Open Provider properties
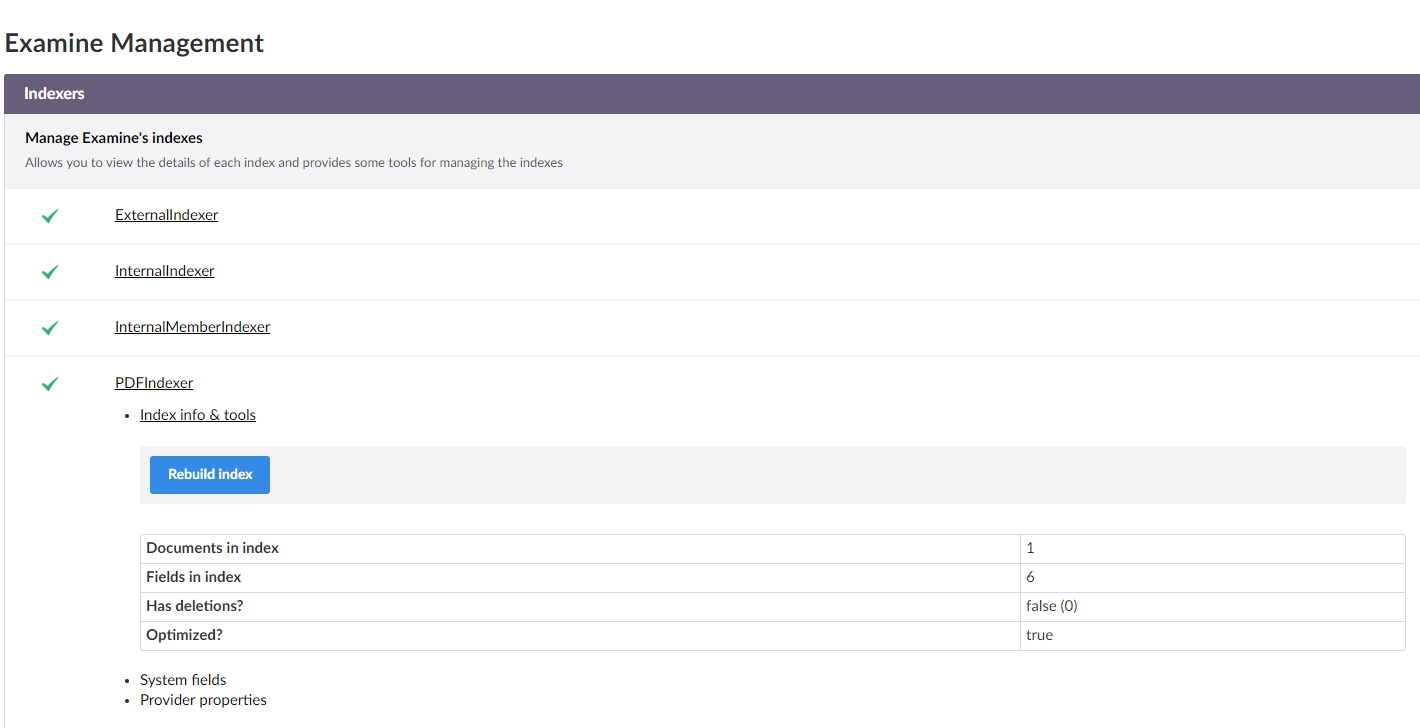Image resolution: width=1420 pixels, height=728 pixels. click(x=203, y=700)
